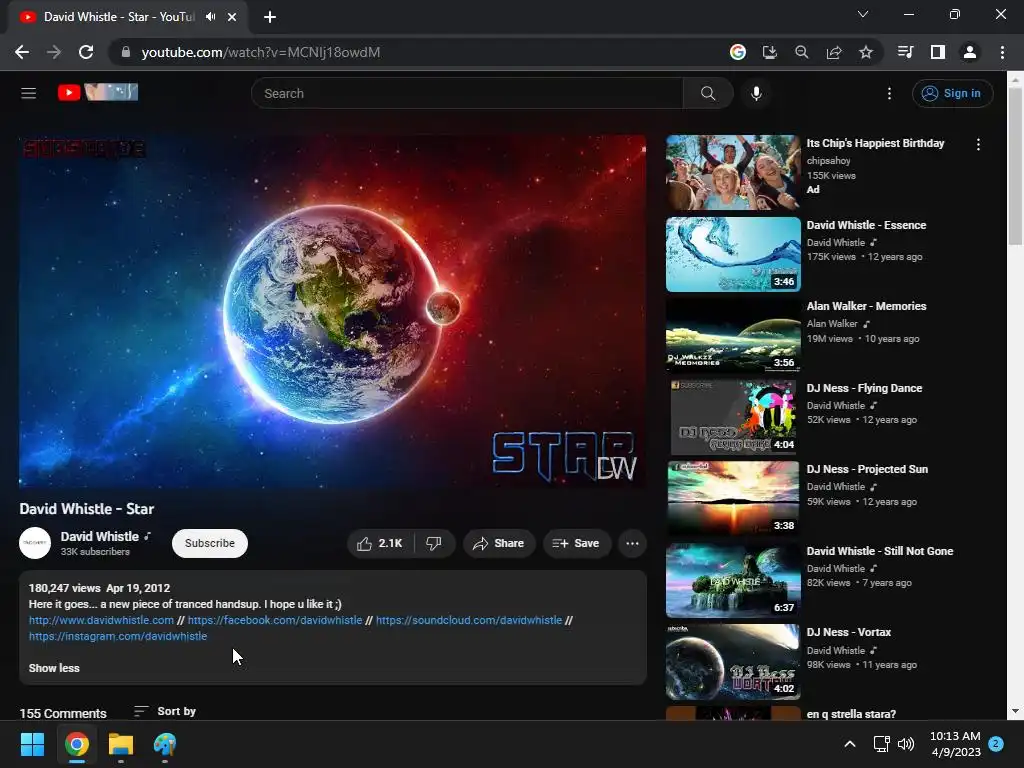Open Google icon in address bar

tap(738, 52)
